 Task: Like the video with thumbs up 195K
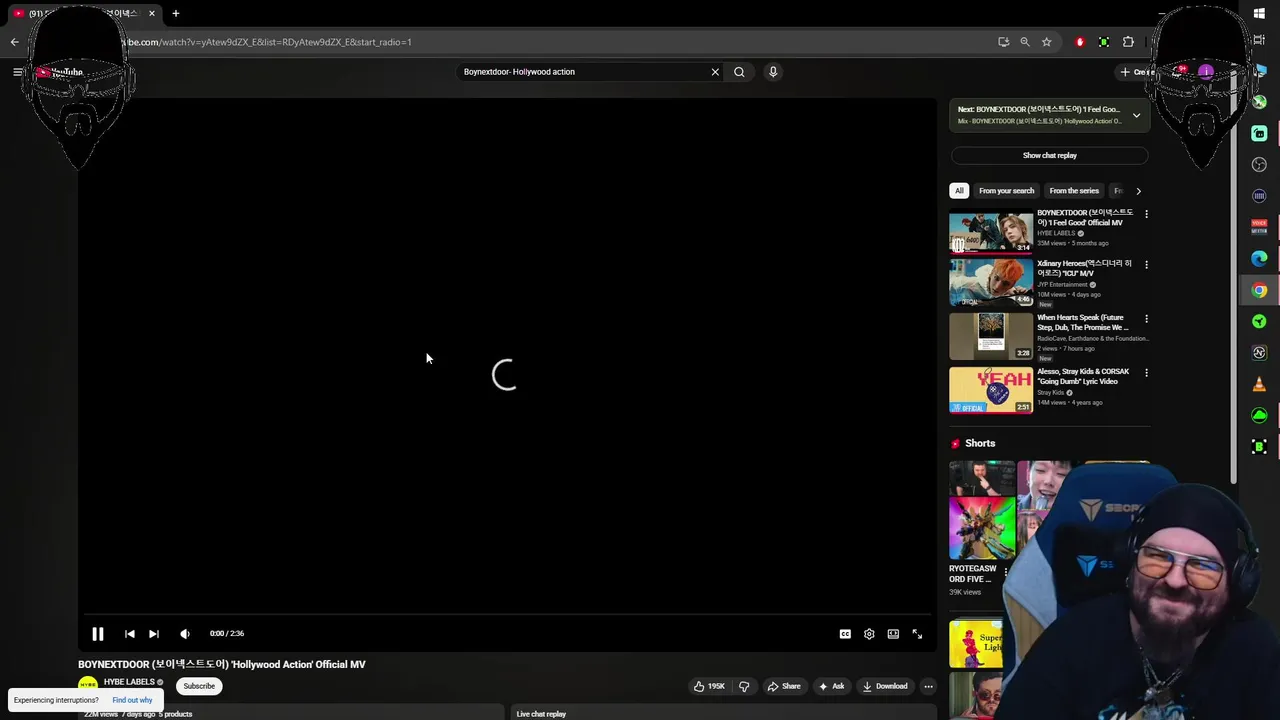pos(709,687)
